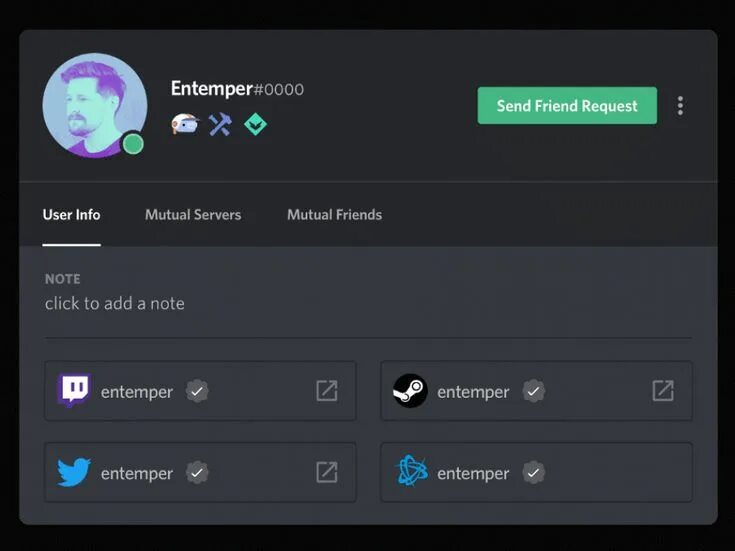Open the three-dot more options menu
The image size is (735, 551).
[x=680, y=106]
